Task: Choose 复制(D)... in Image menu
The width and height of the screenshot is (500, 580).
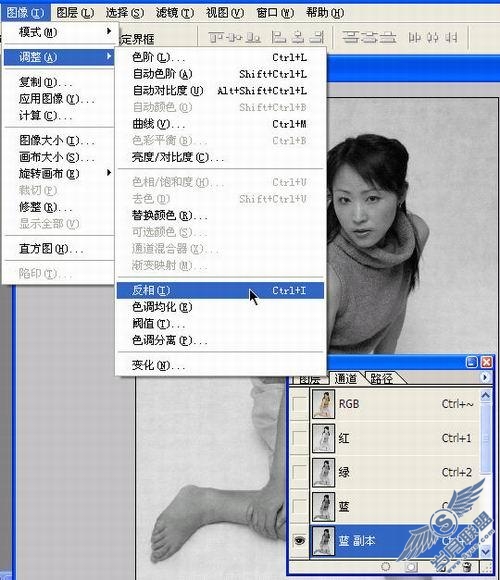Action: click(x=60, y=82)
